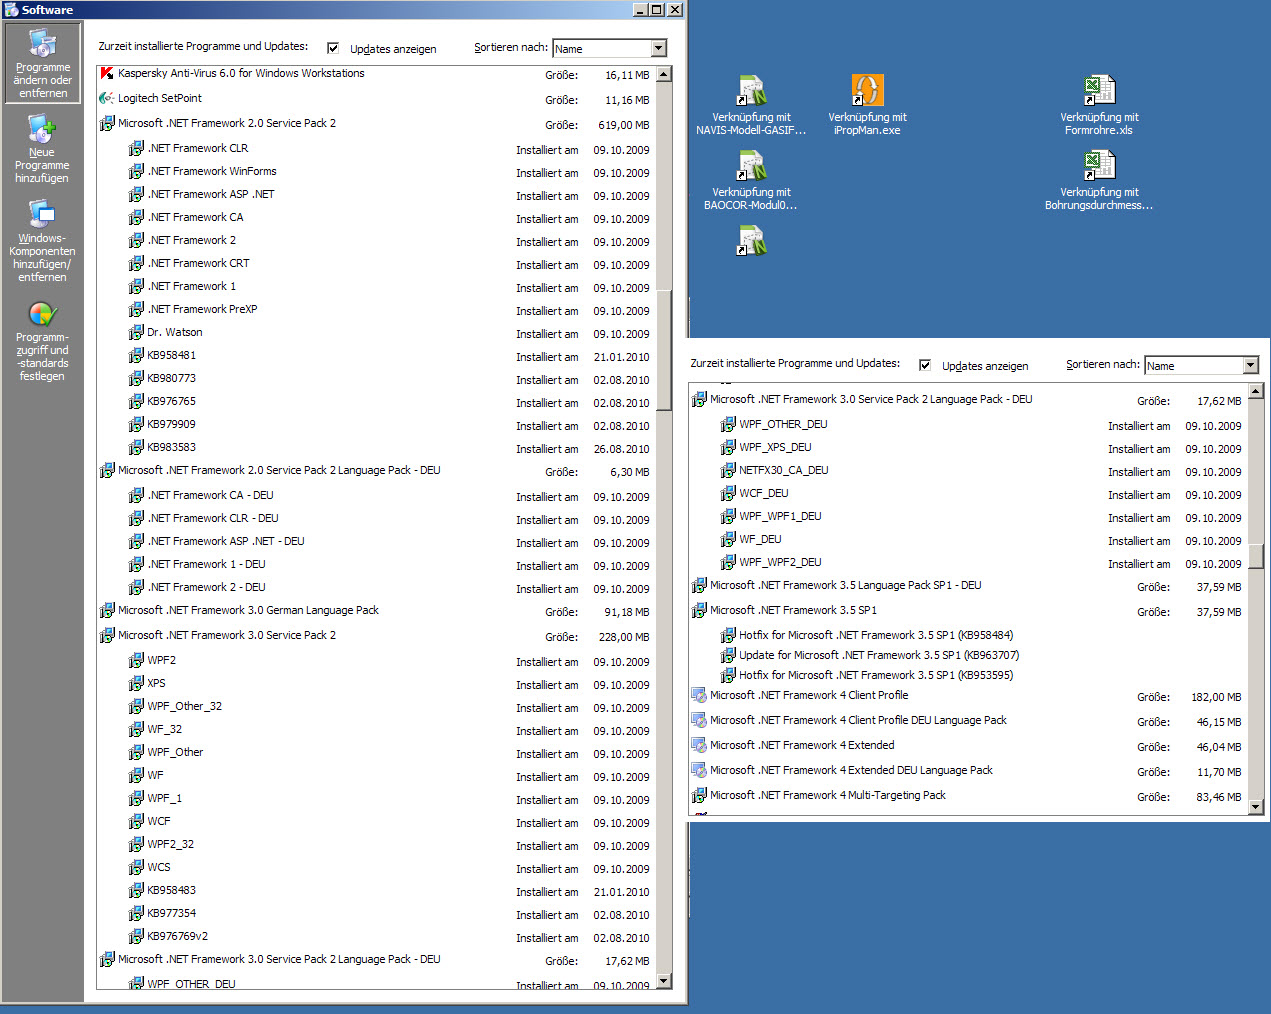Screen dimensions: 1271x1014
Task: Select the iPropMan.exe desktop shortcut
Action: point(867,105)
